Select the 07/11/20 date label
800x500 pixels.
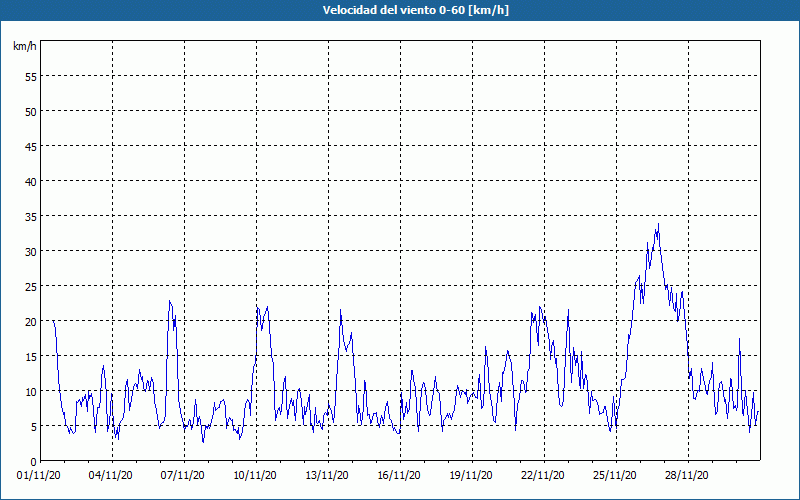(x=183, y=476)
